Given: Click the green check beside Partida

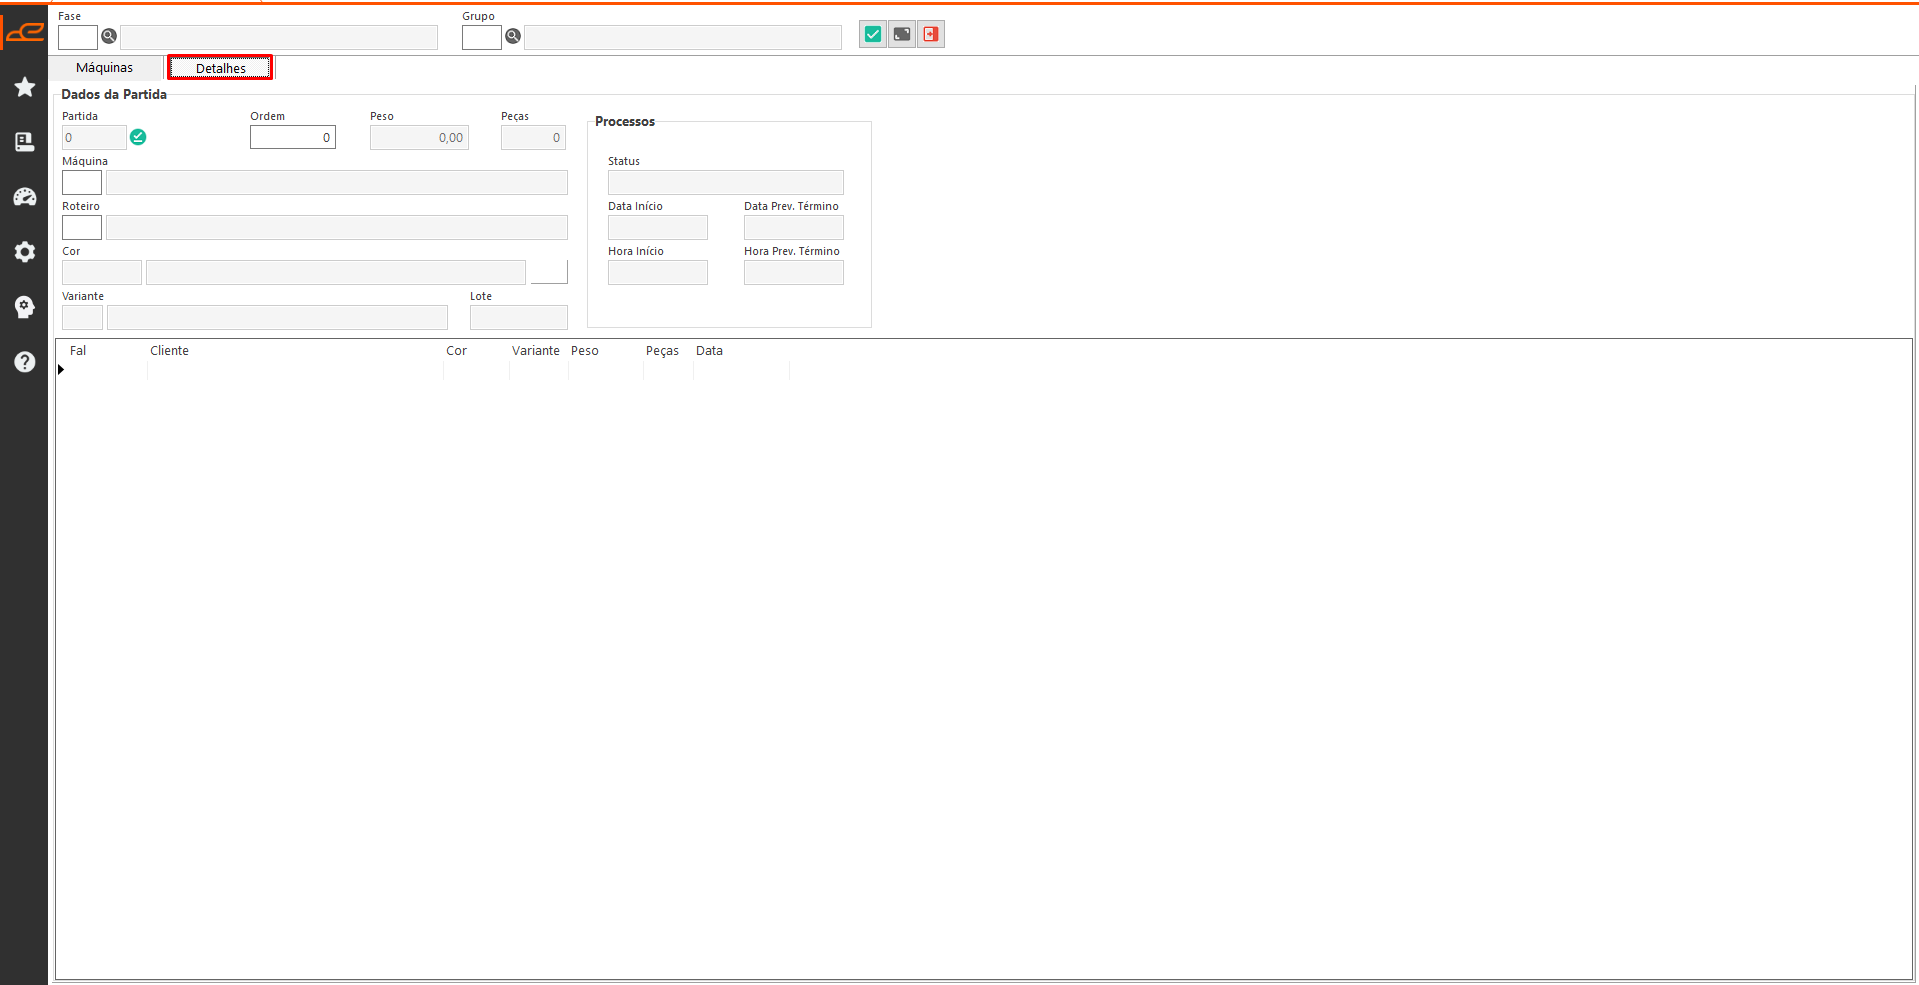Looking at the screenshot, I should tap(138, 138).
